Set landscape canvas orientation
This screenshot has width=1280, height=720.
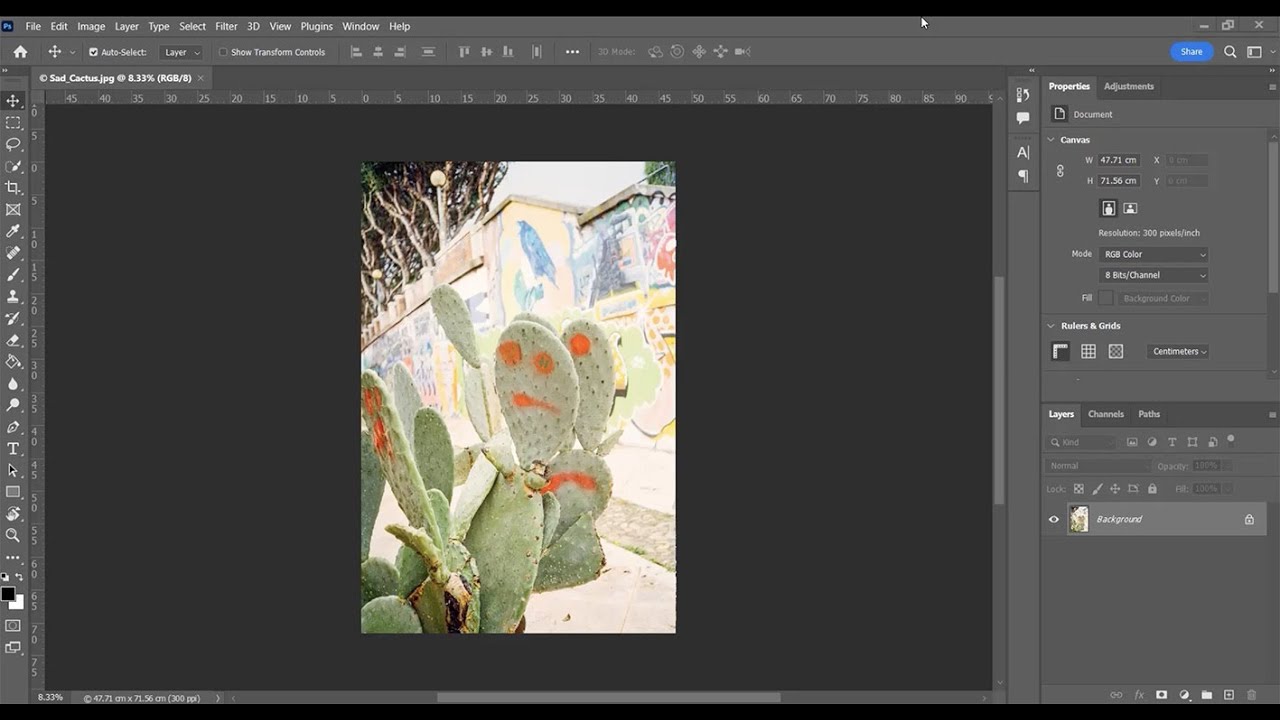click(x=1130, y=208)
